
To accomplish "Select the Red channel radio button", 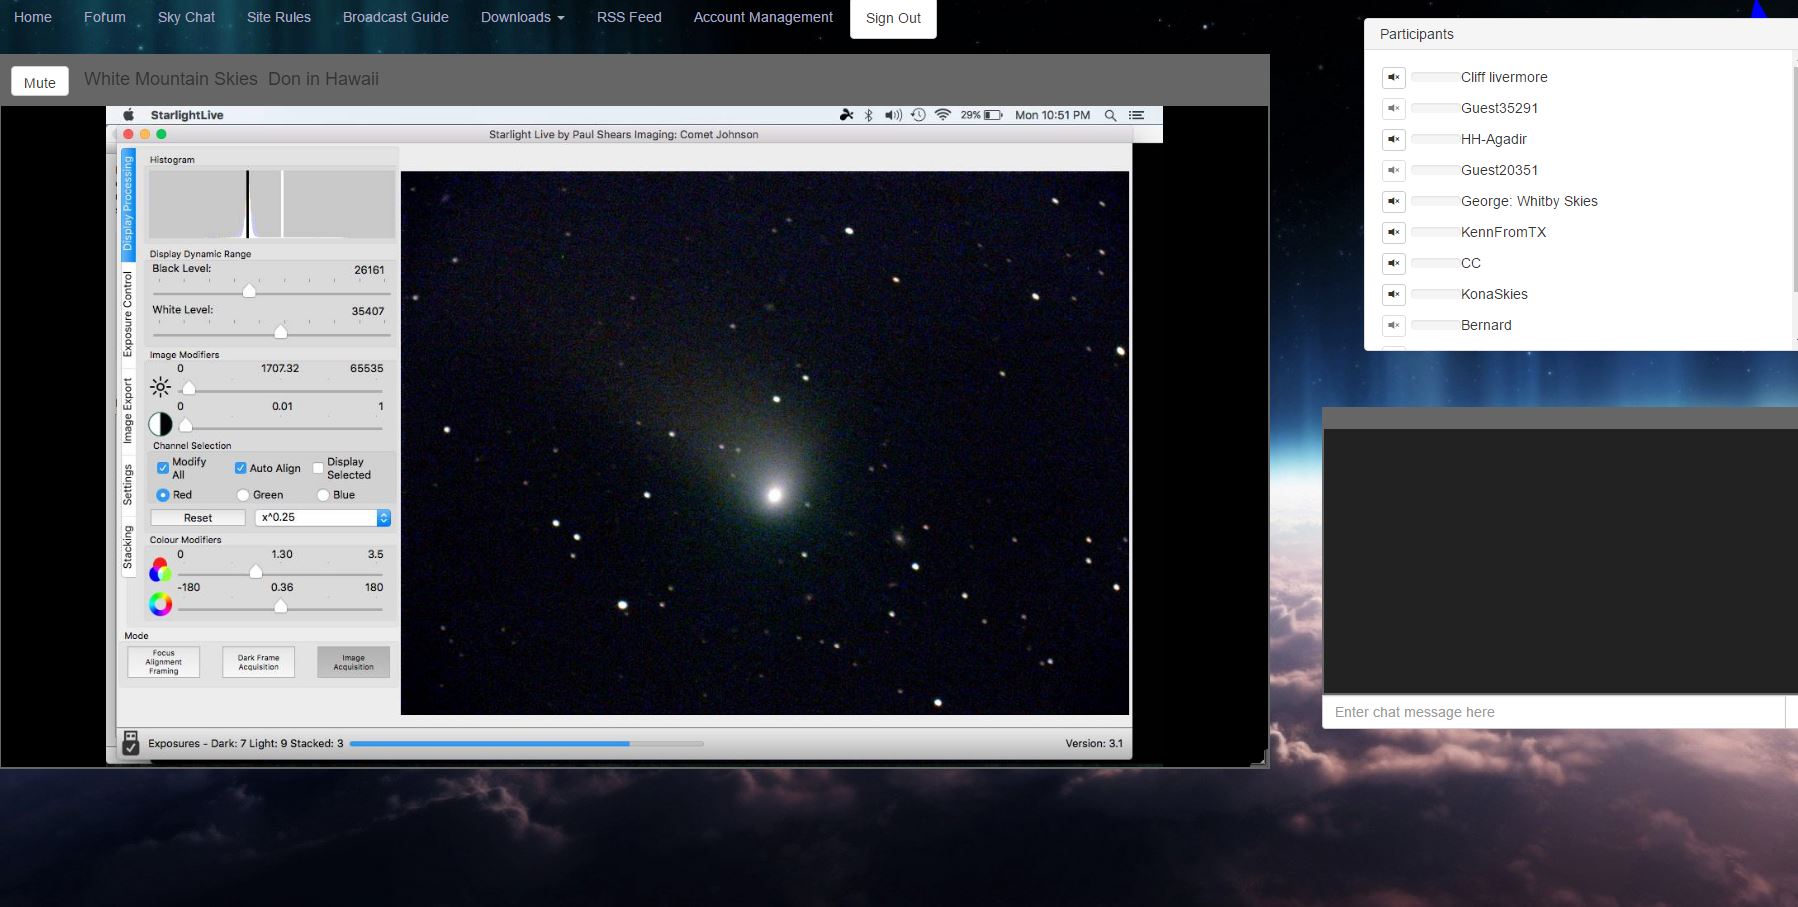I will pos(163,495).
